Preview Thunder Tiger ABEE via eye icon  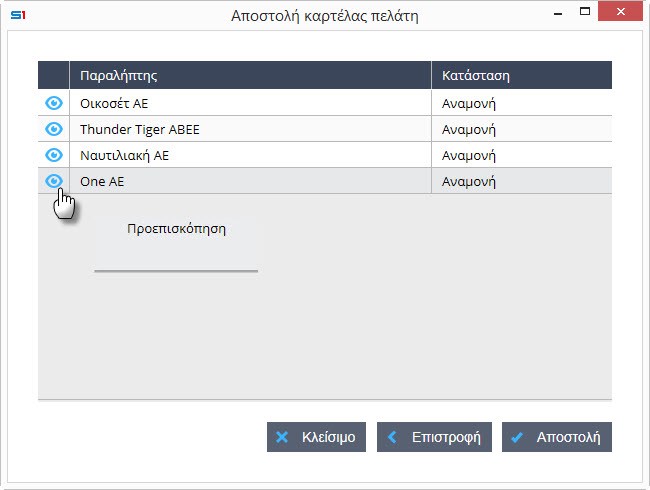[54, 129]
